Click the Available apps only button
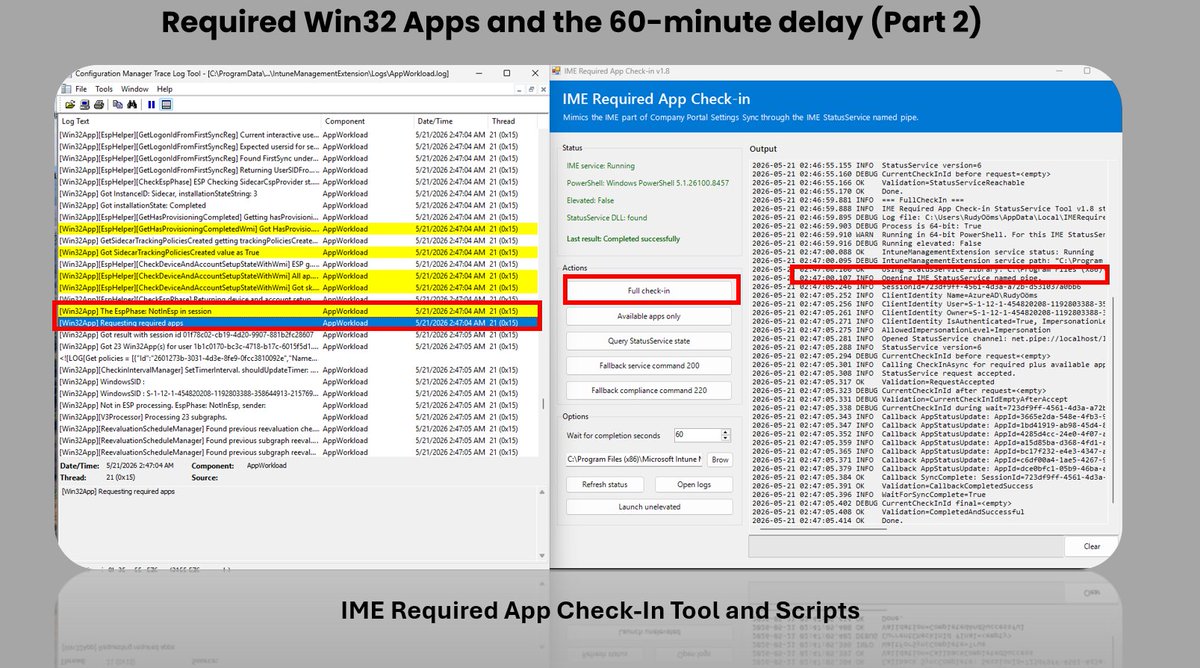The height and width of the screenshot is (668, 1200). coord(649,316)
